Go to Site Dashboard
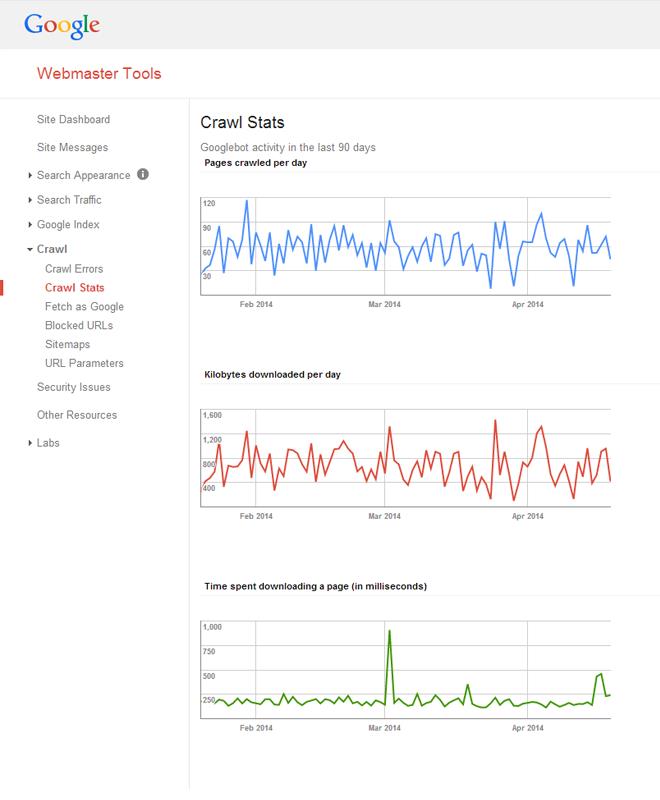Image resolution: width=660 pixels, height=800 pixels. (73, 119)
